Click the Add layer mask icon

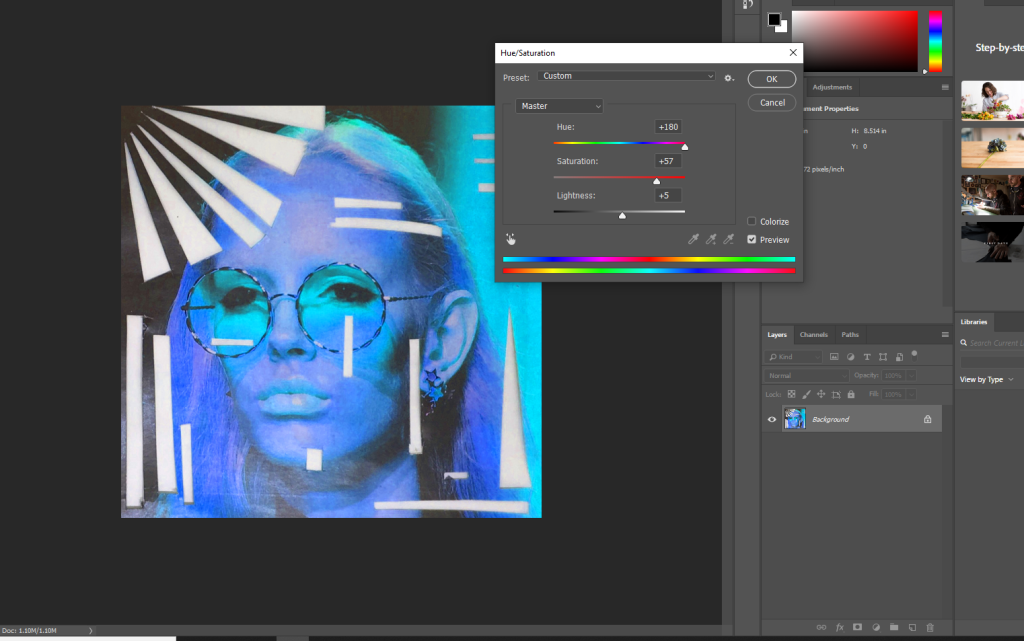857,627
